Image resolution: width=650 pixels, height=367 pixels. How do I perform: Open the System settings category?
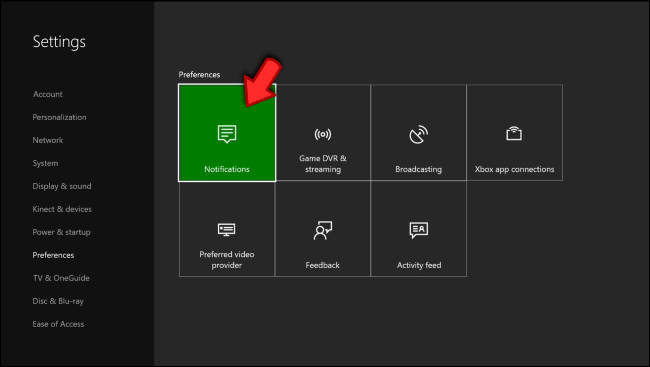pos(45,163)
